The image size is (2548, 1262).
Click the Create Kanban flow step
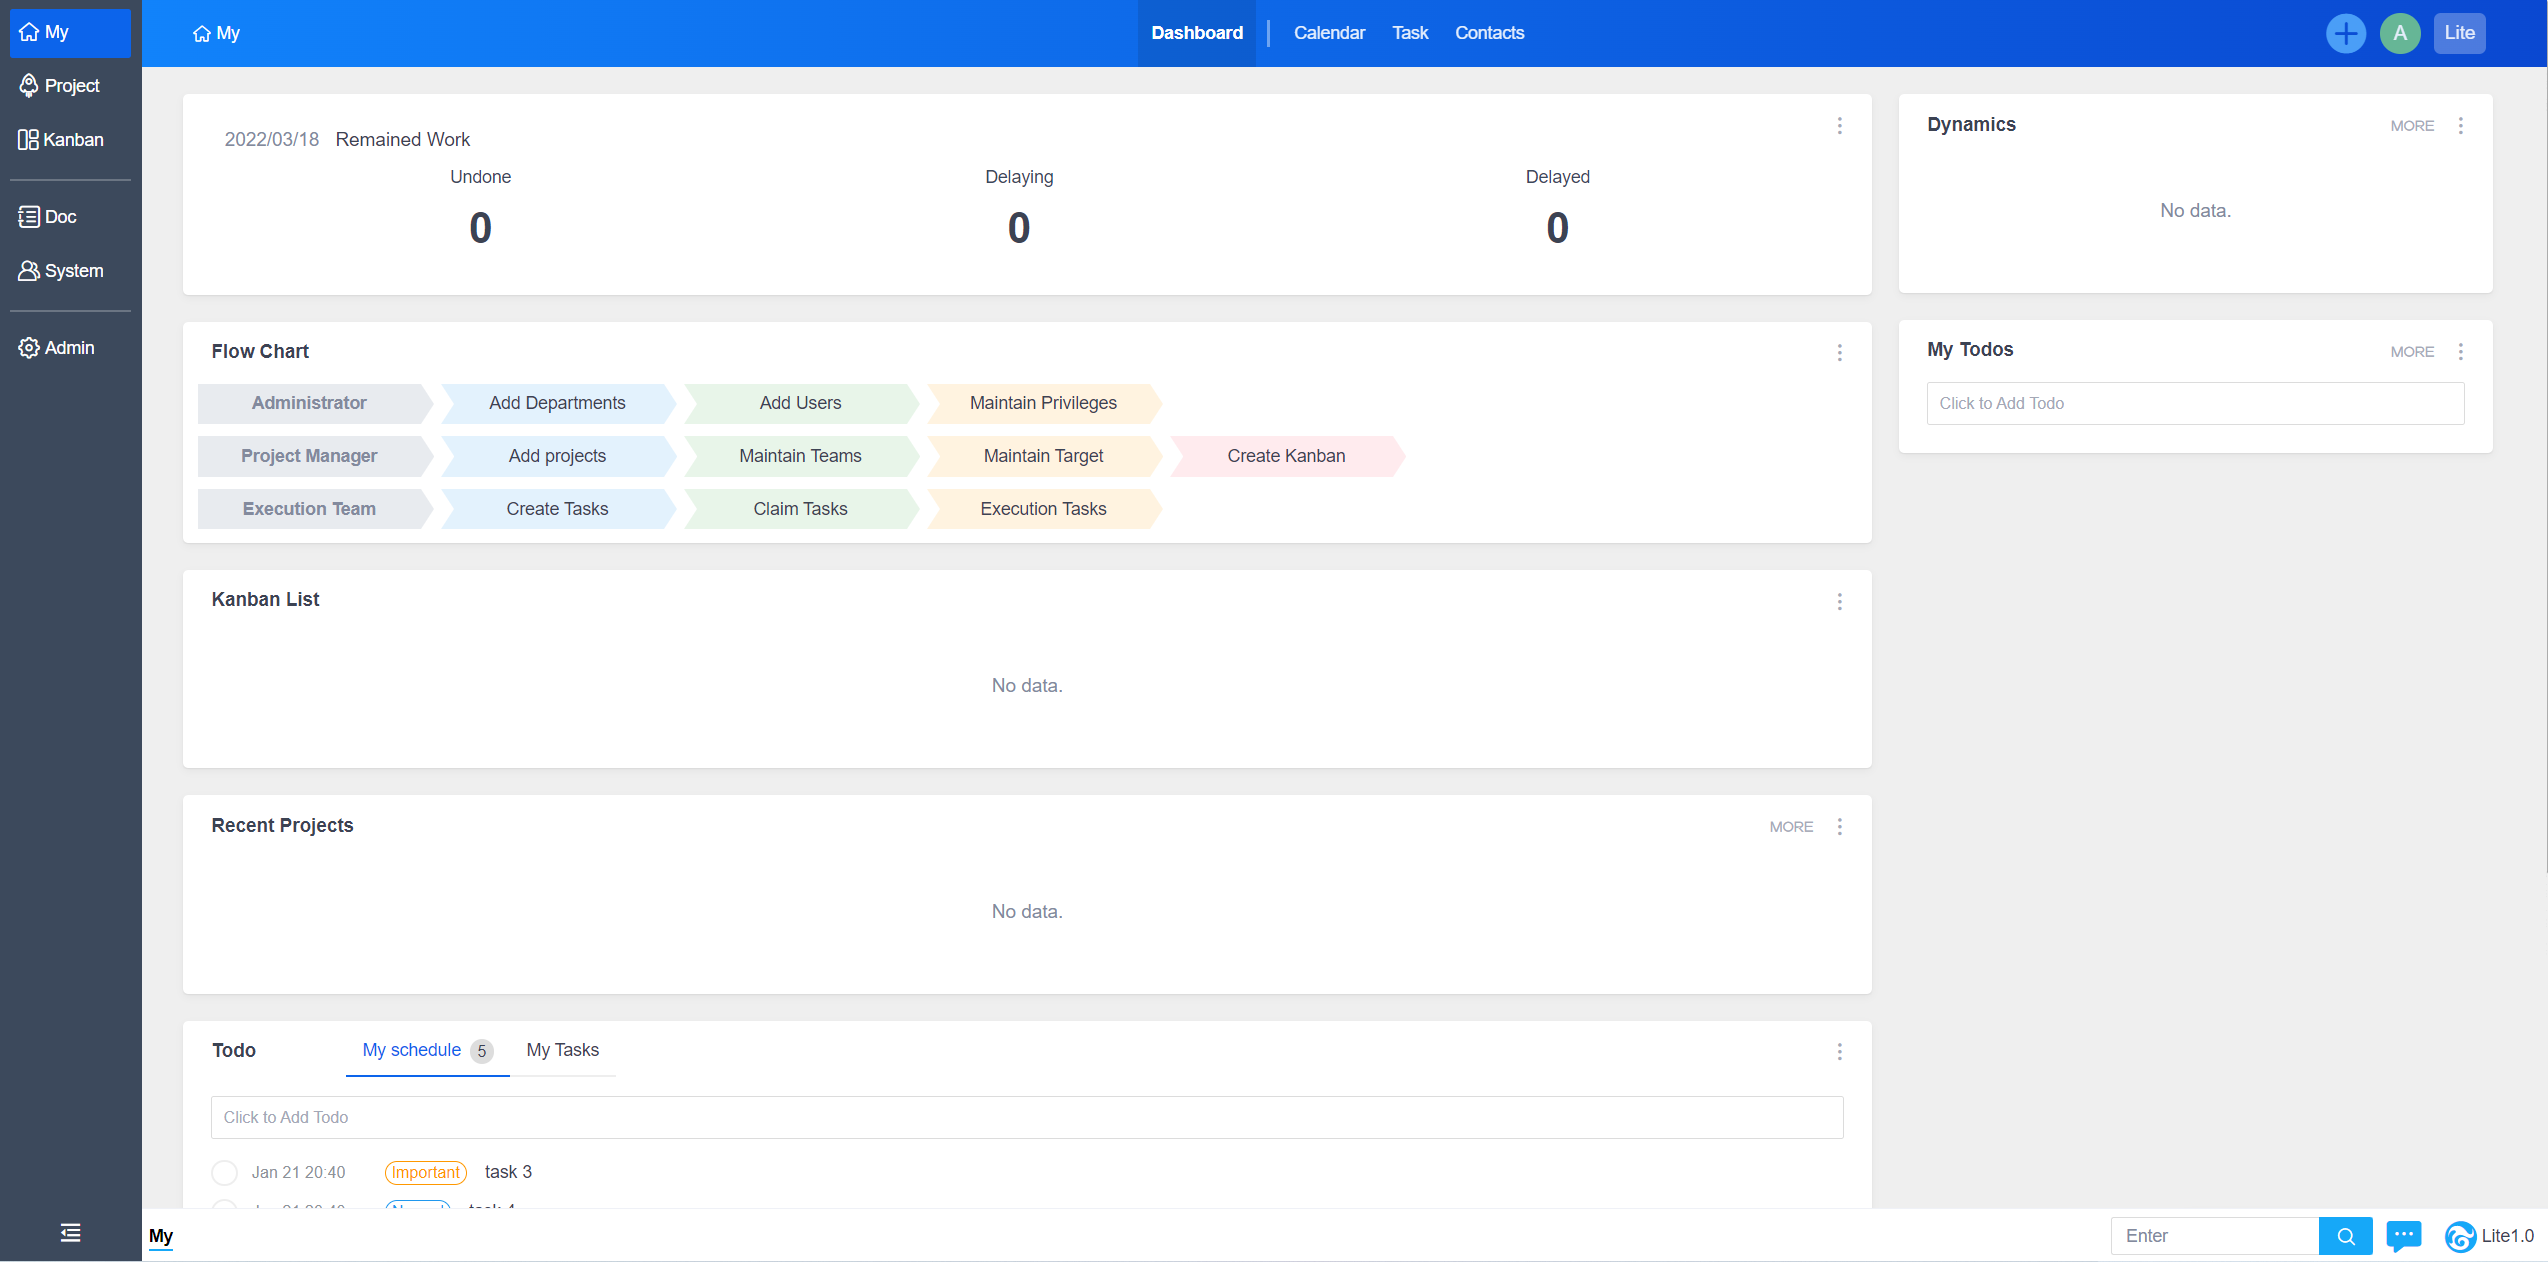1287,456
